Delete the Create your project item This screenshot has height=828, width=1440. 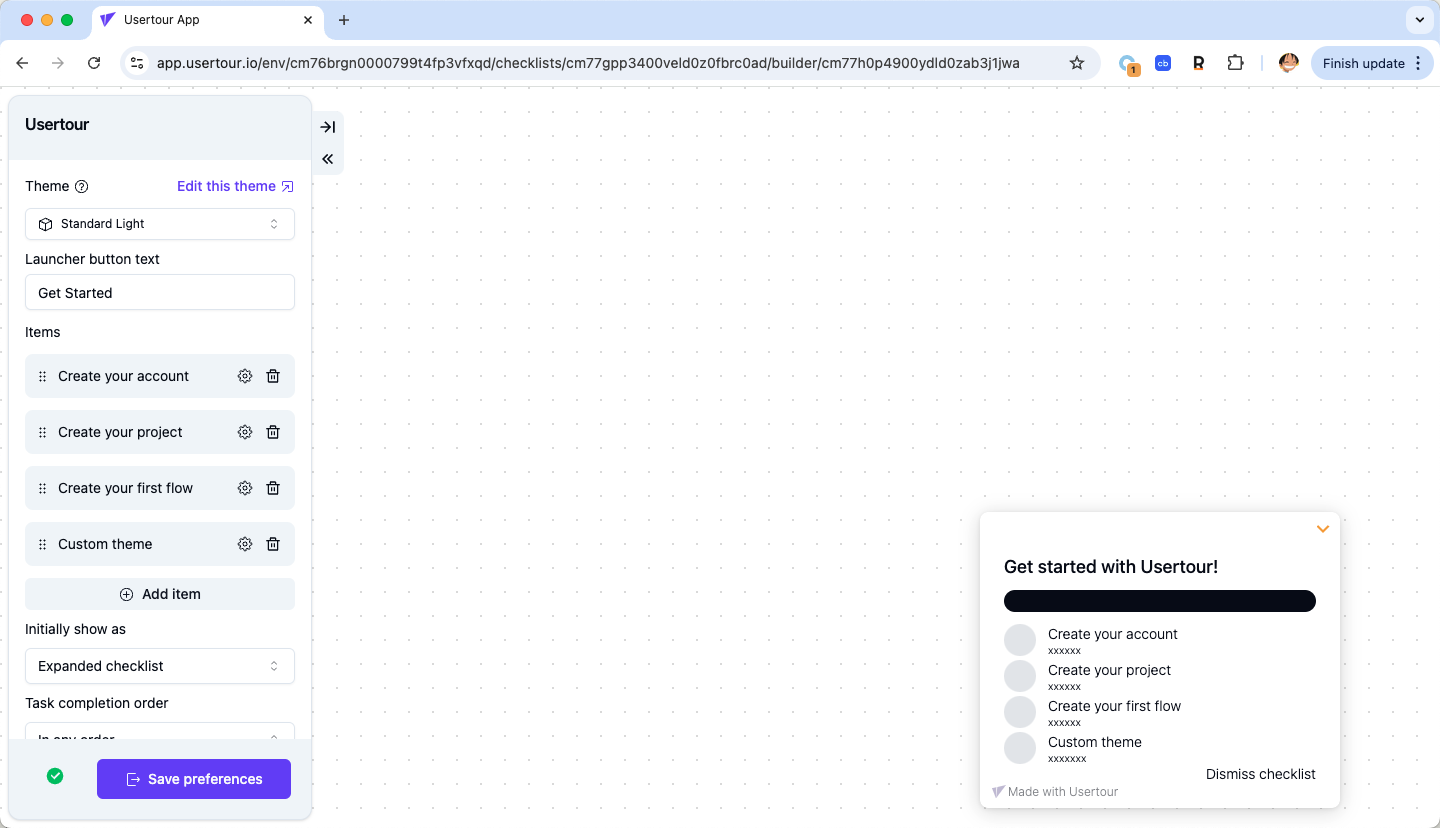(273, 432)
